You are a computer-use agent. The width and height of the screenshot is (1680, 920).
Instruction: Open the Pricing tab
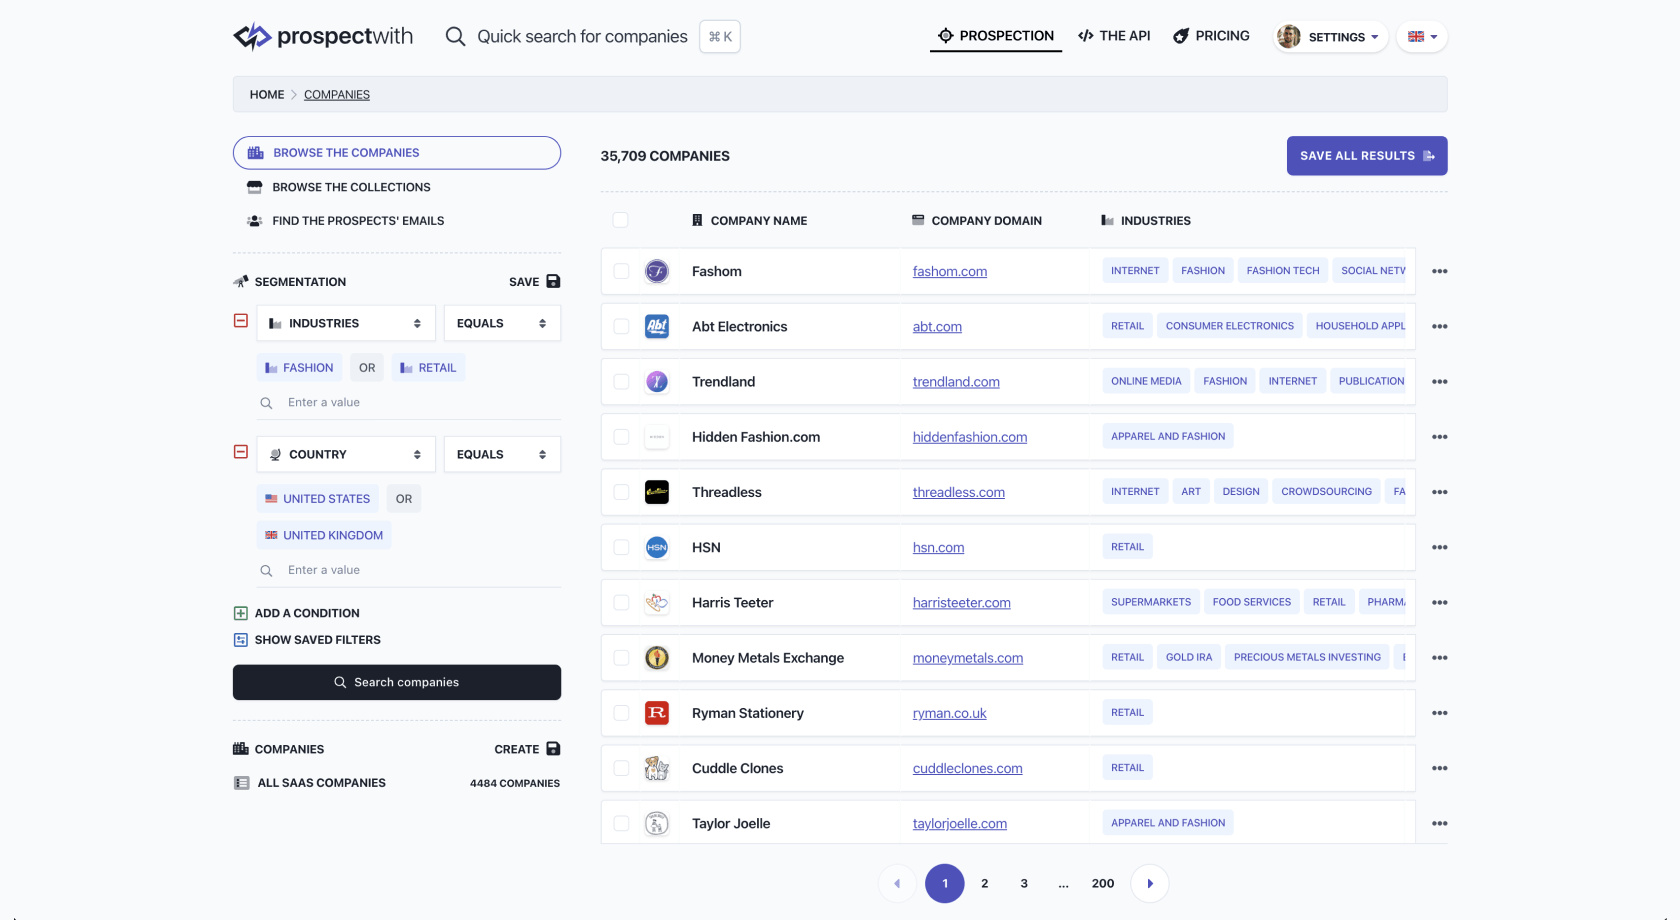[x=1211, y=36]
